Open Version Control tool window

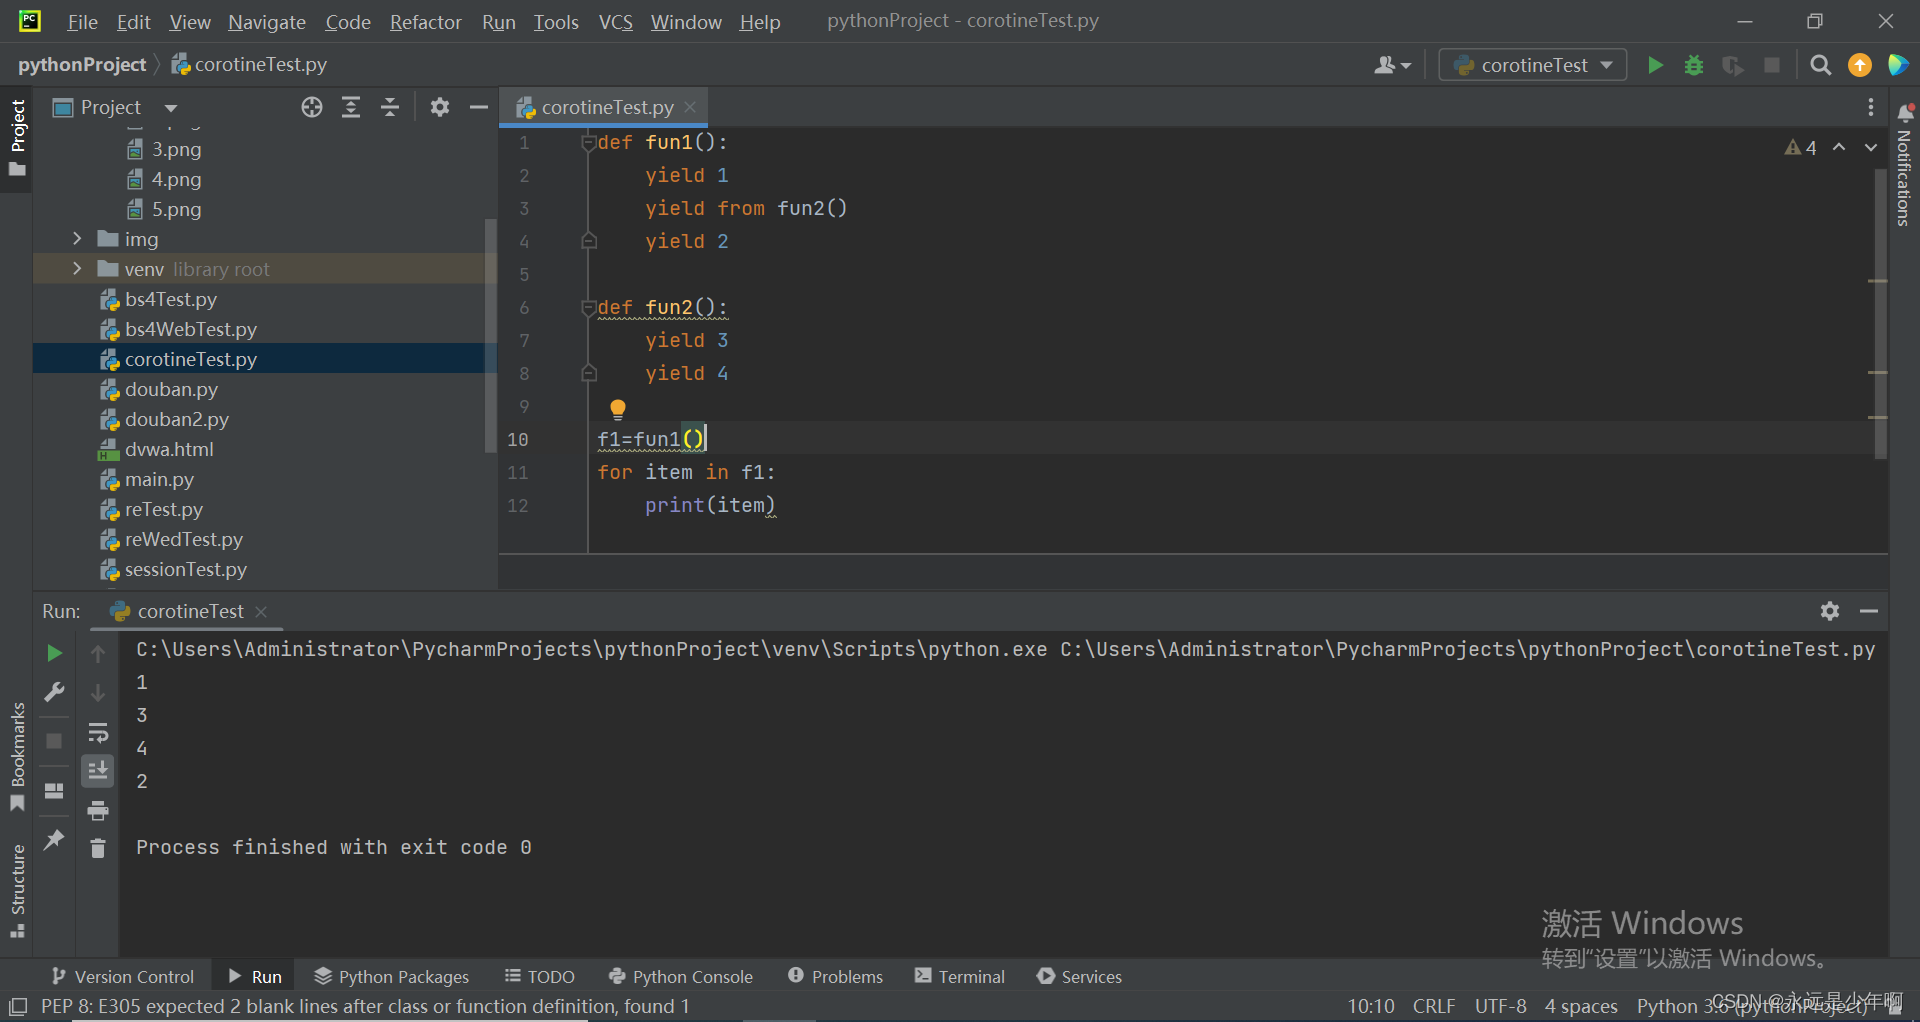[x=122, y=976]
